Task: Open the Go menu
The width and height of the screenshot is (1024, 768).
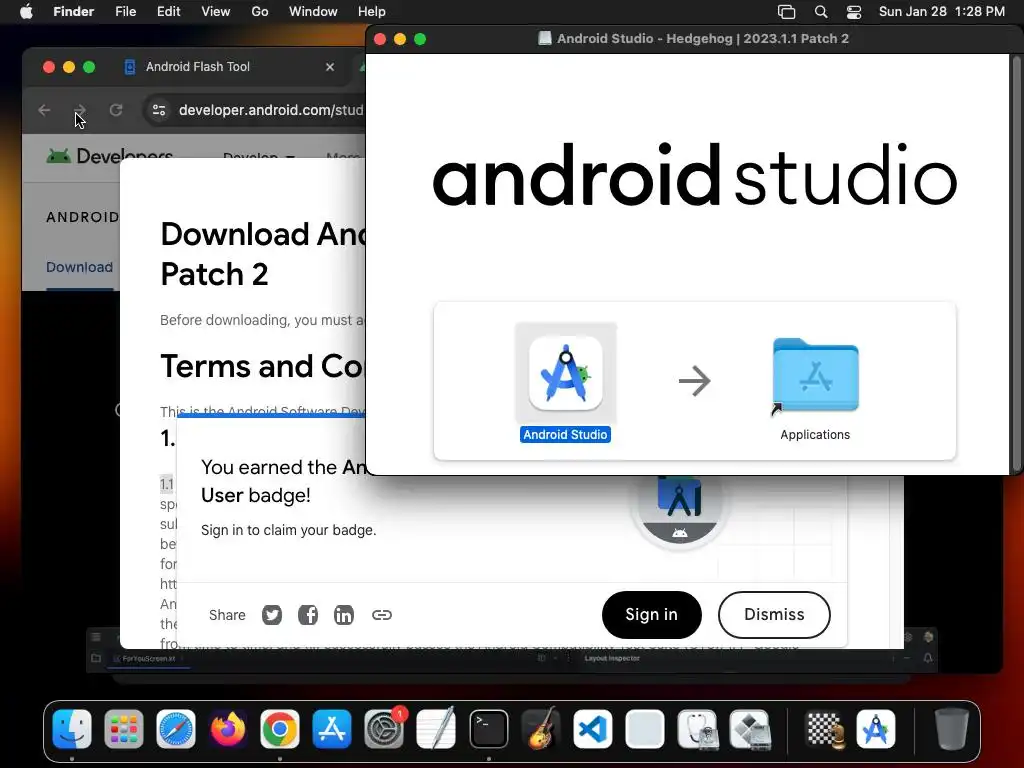Action: tap(260, 12)
